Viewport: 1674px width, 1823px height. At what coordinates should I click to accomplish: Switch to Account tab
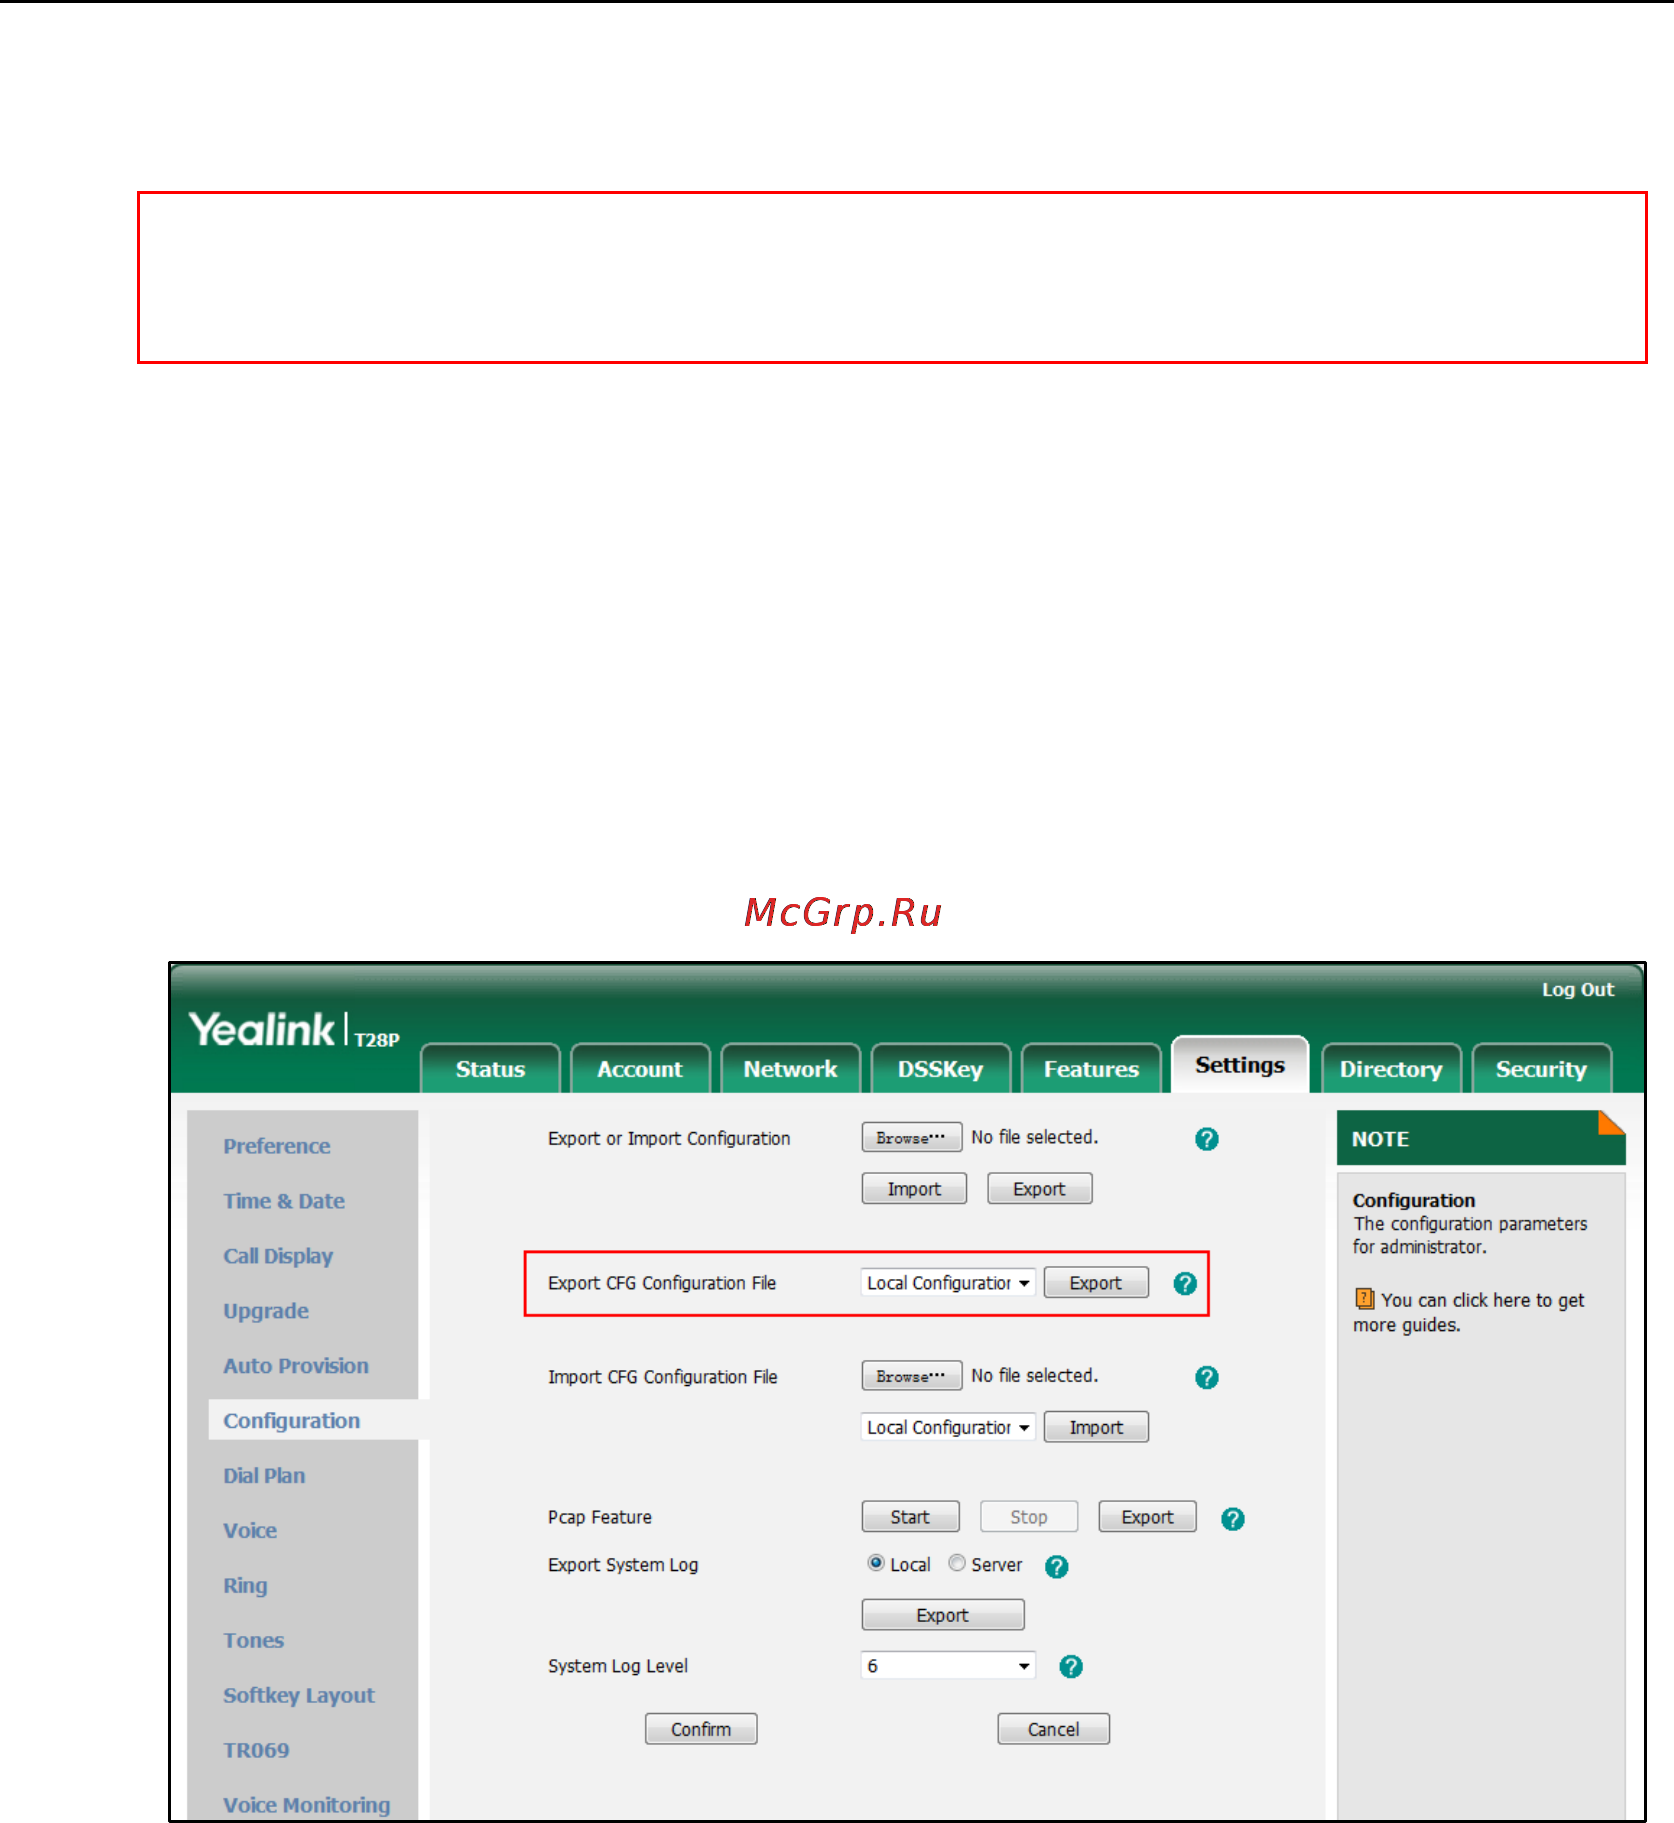[640, 1068]
